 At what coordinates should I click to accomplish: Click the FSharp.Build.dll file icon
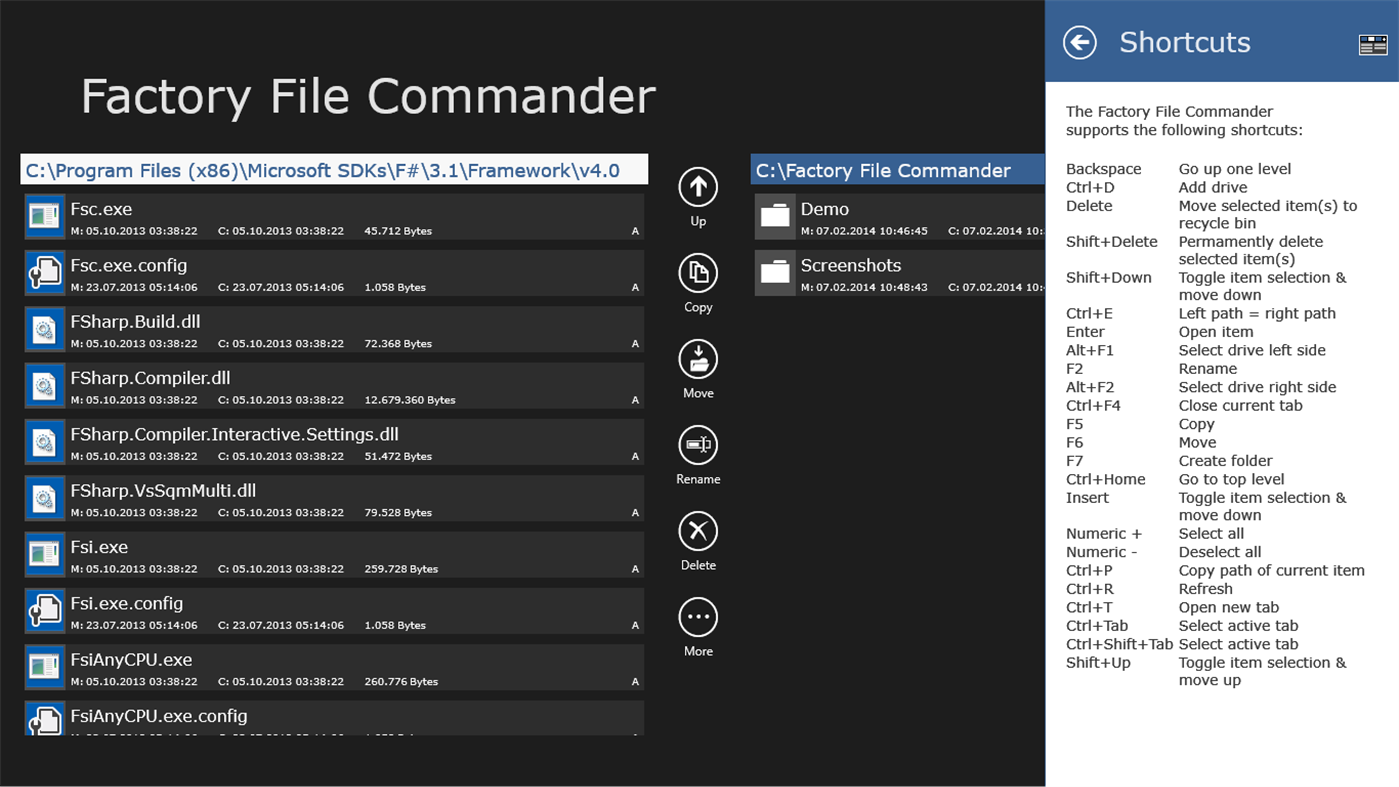pos(45,329)
